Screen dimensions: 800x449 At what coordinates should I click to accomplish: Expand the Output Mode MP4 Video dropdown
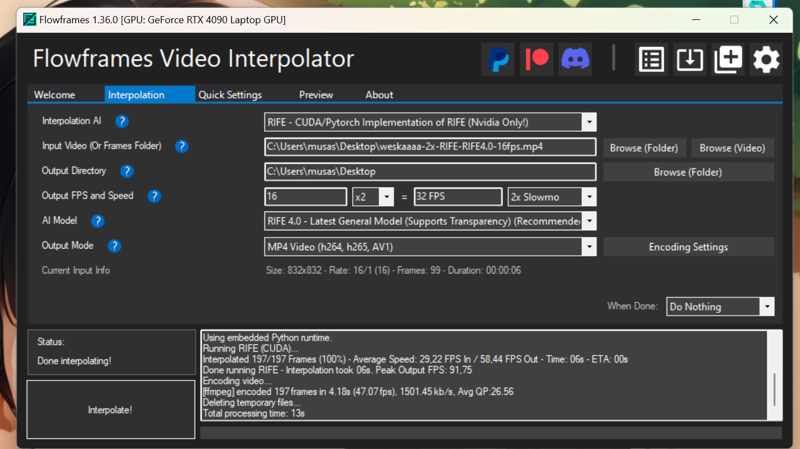(589, 247)
